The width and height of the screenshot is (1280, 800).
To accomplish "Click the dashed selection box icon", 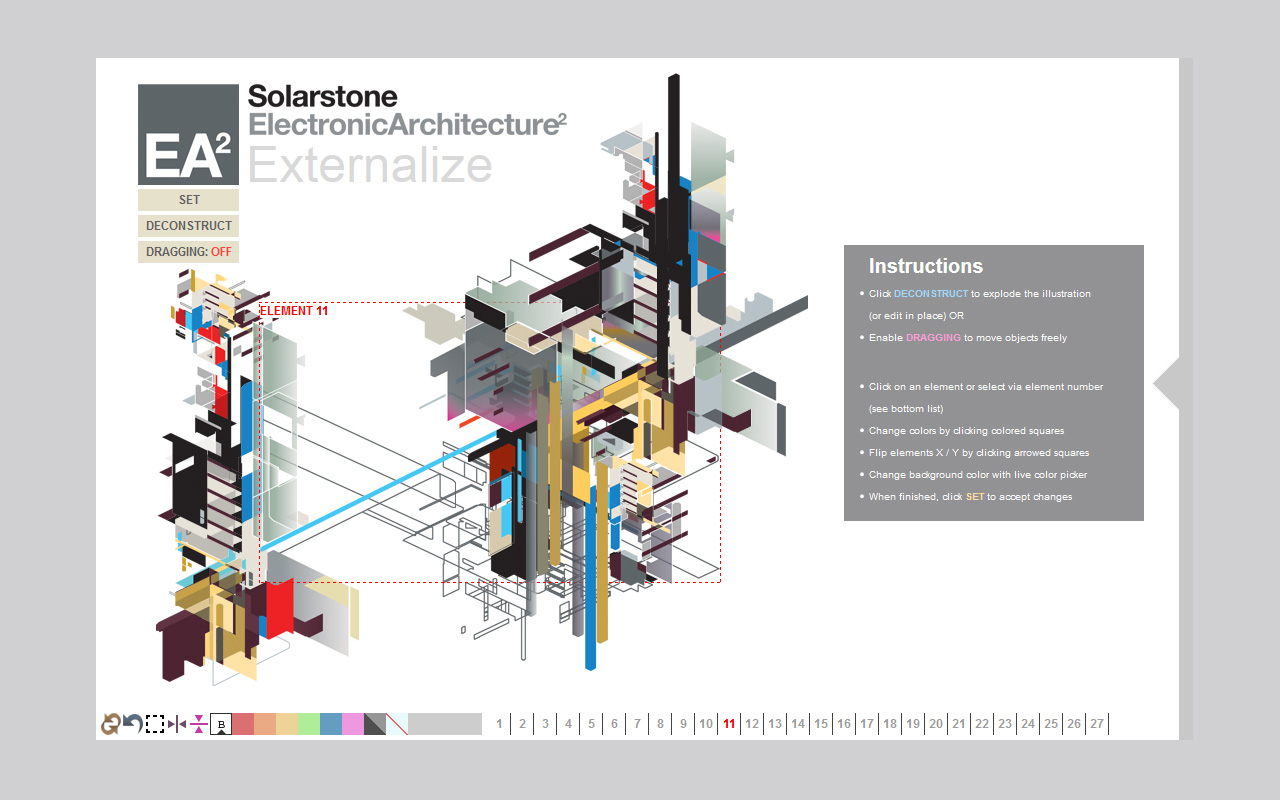I will pyautogui.click(x=155, y=724).
